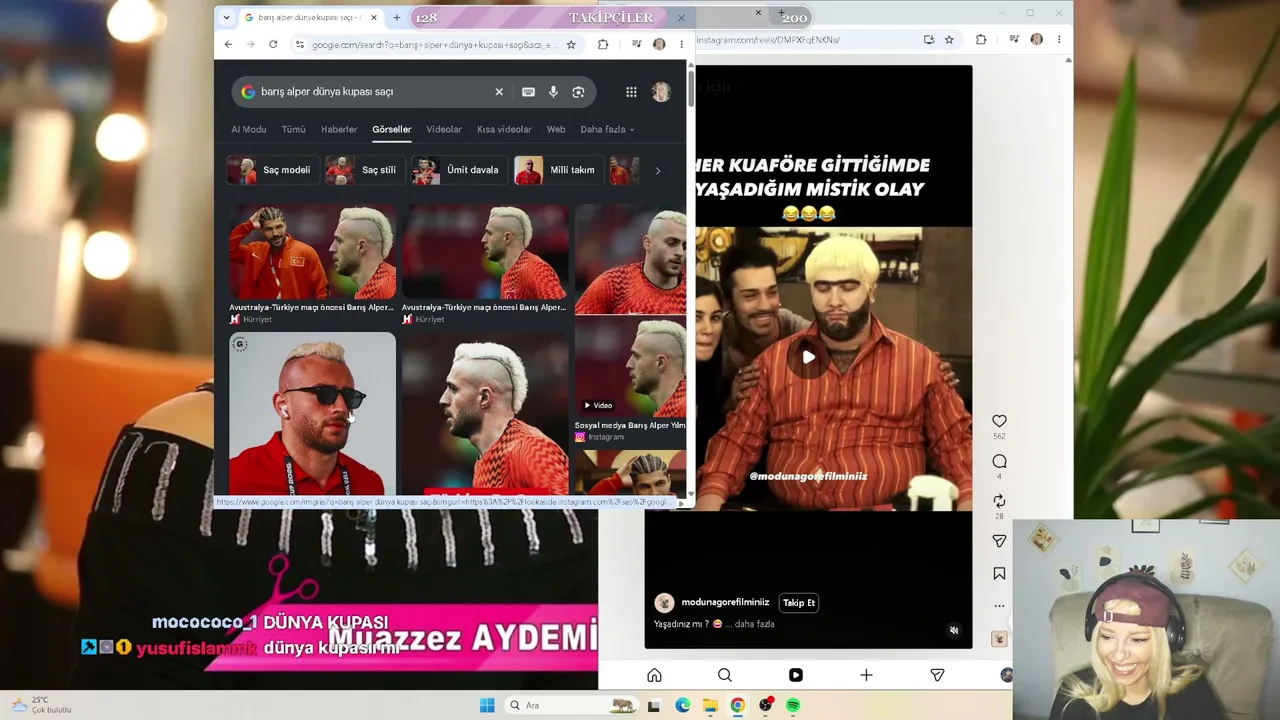Open the modunagorefilminiiz profile link
Viewport: 1280px width, 720px height.
[725, 603]
